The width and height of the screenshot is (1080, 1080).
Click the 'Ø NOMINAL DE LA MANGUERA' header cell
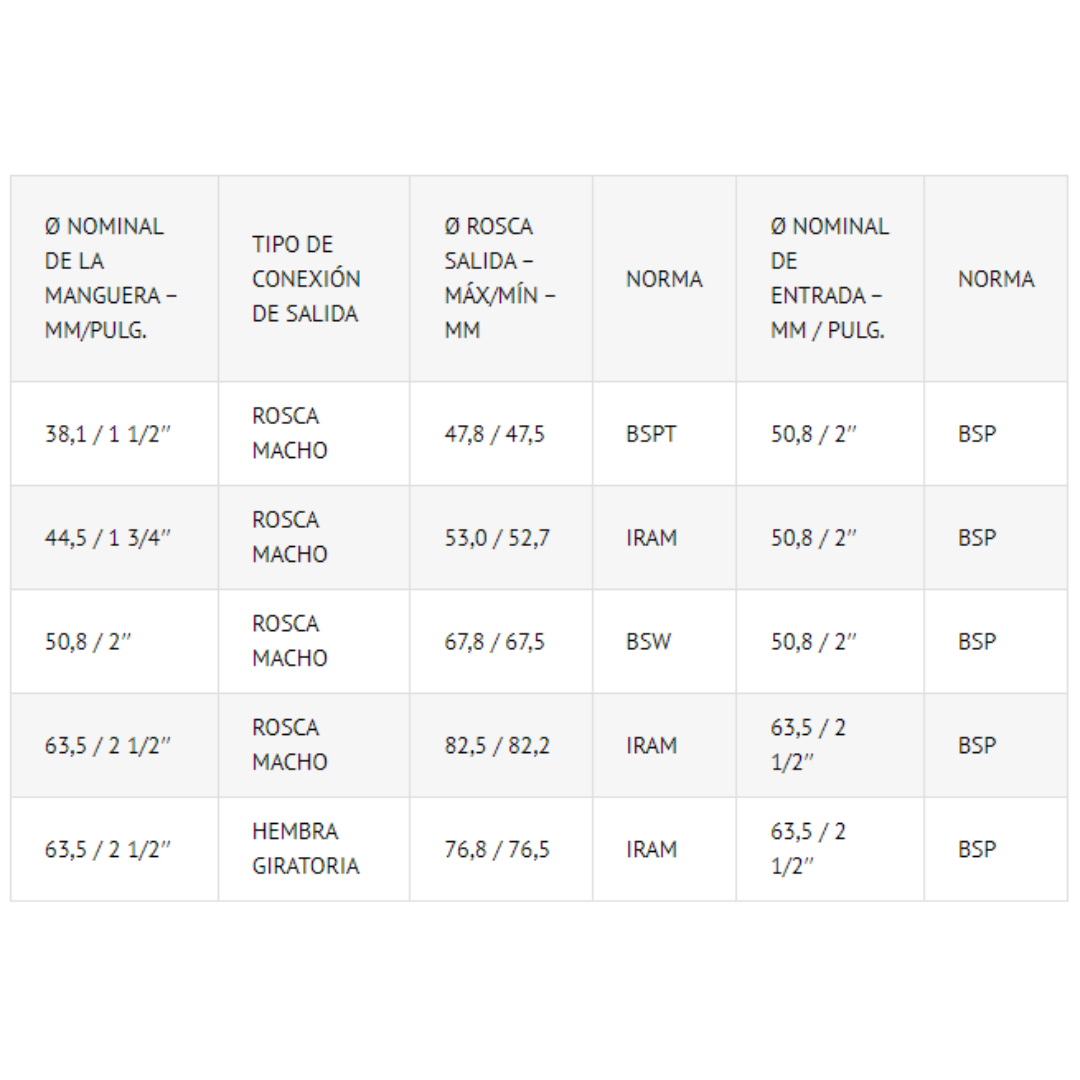tap(114, 278)
